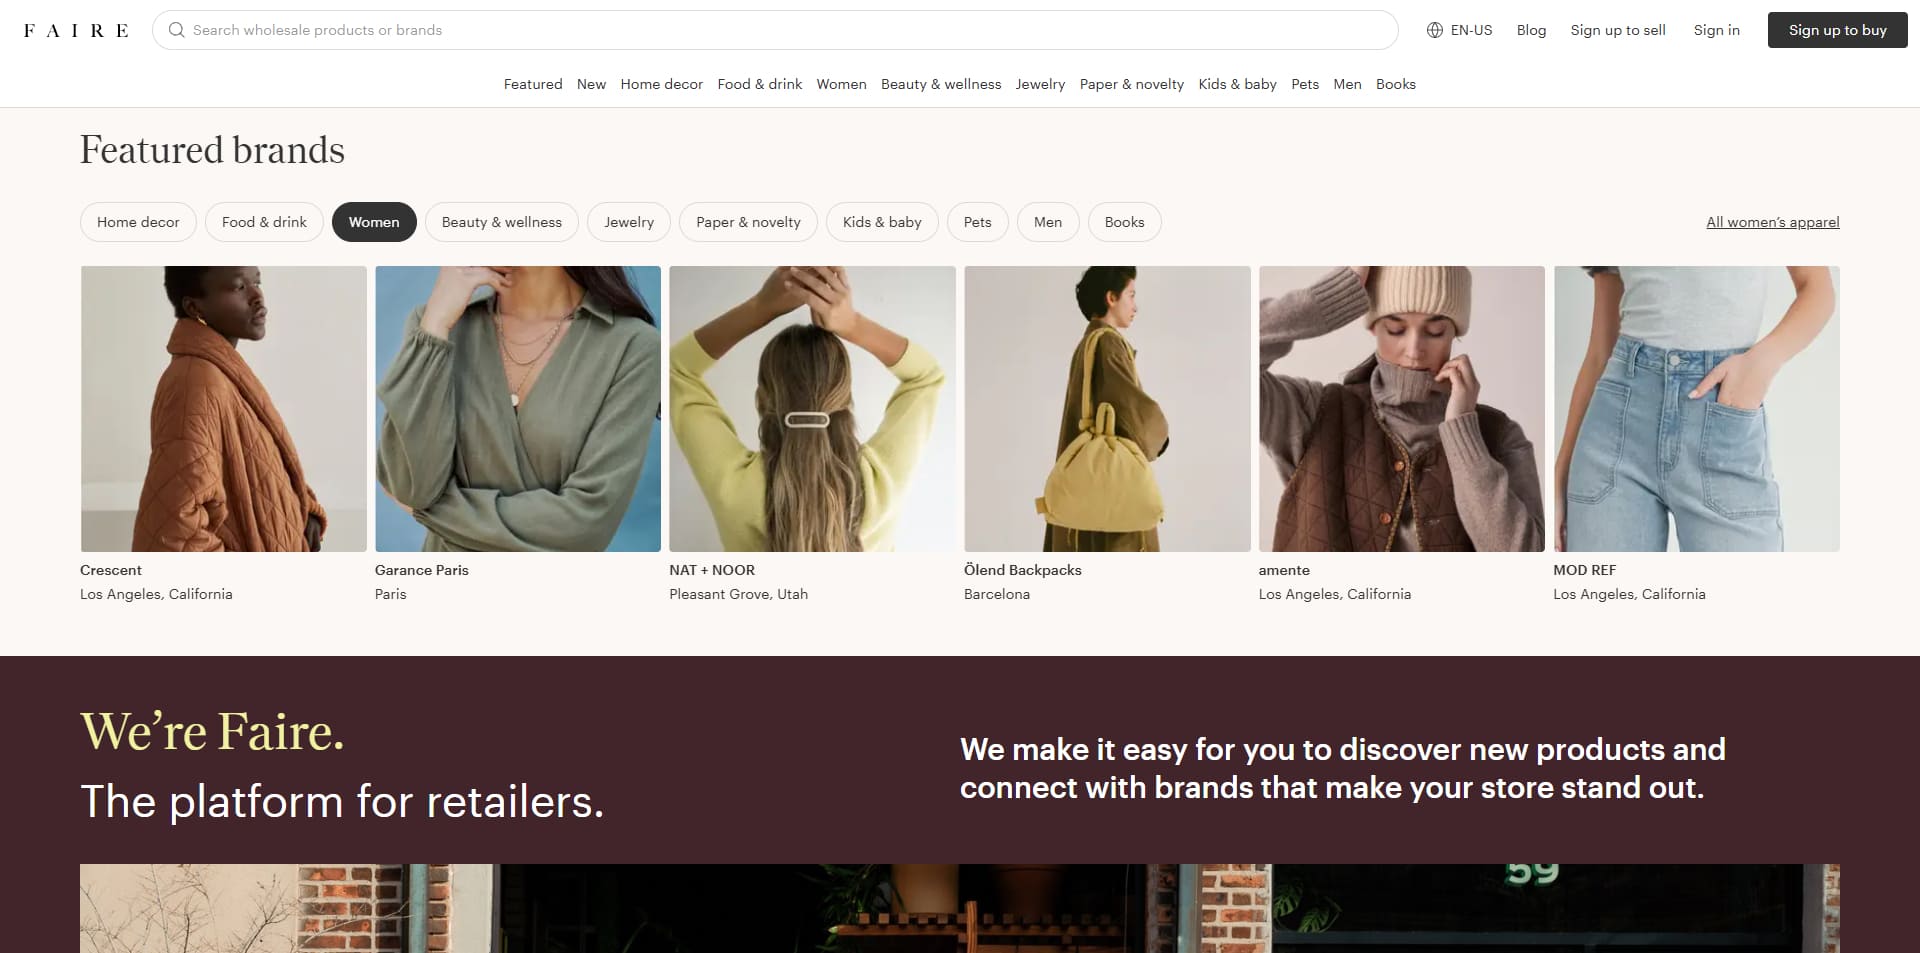Select the Beauty & wellness featured brands pill

click(x=502, y=222)
